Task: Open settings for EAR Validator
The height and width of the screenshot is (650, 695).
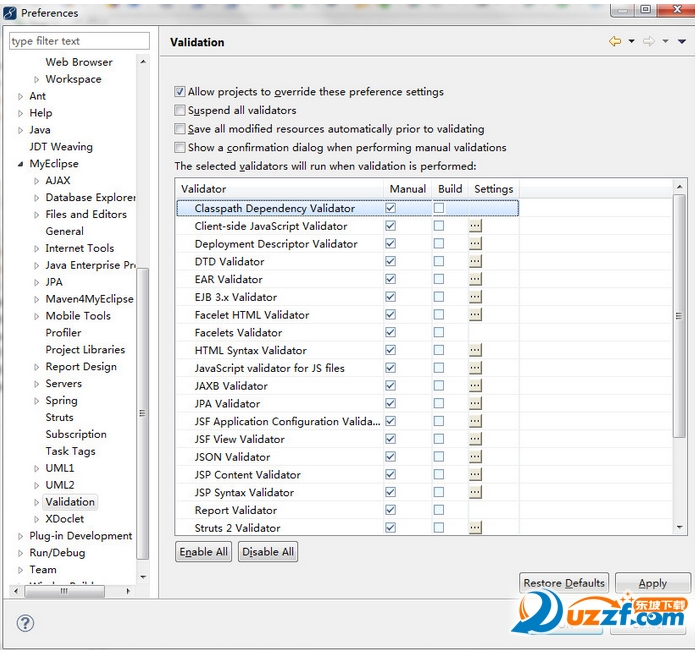Action: (x=475, y=279)
